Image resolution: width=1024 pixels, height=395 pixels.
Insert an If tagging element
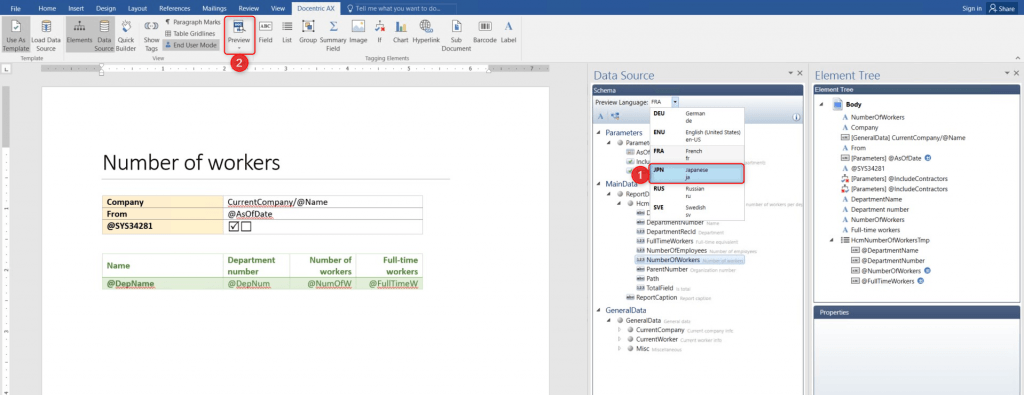(x=379, y=31)
